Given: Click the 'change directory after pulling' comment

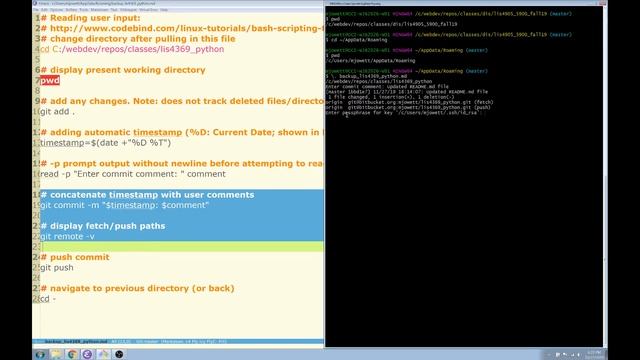Looking at the screenshot, I should tap(138, 39).
